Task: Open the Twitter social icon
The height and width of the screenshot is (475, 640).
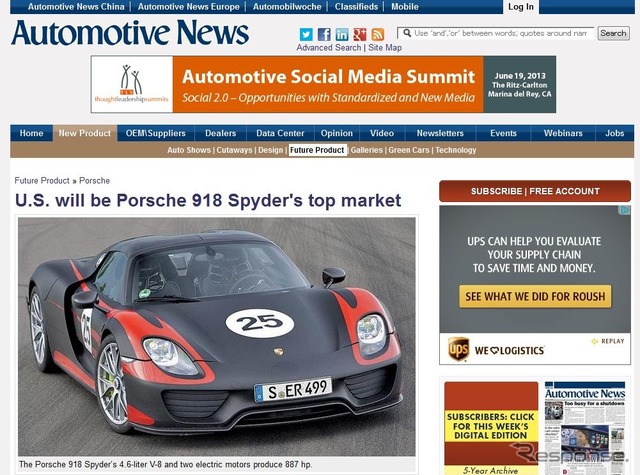Action: 306,34
